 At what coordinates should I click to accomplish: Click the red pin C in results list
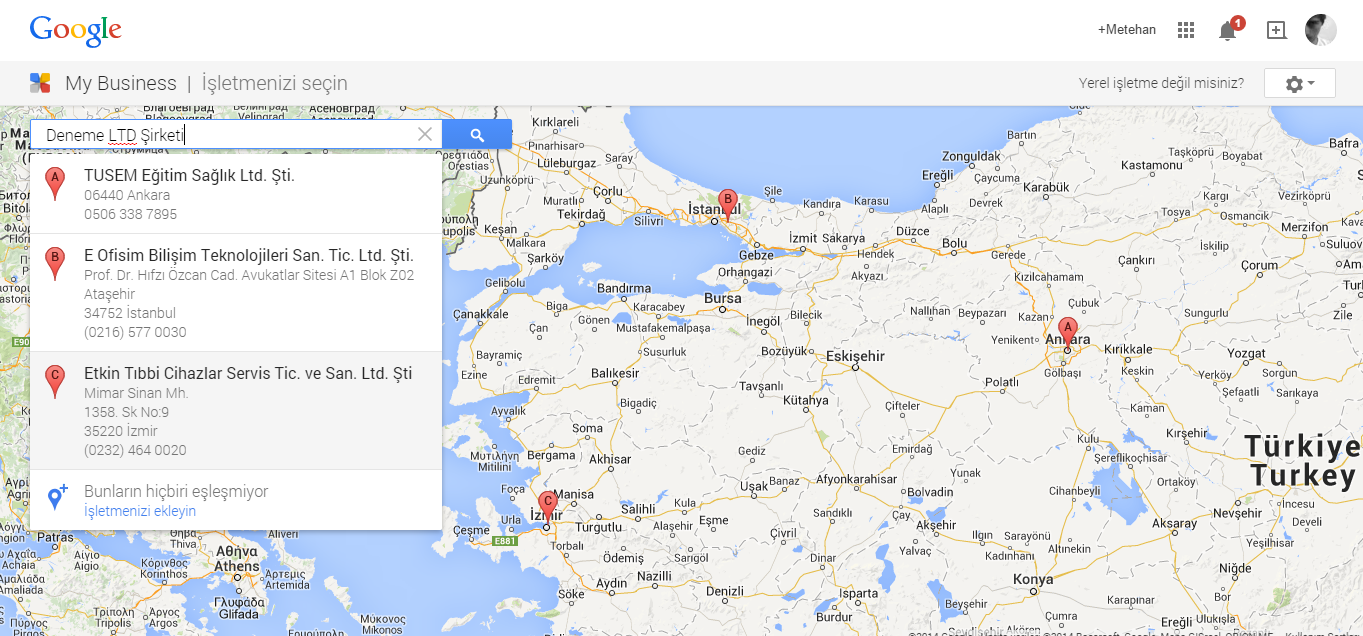[x=55, y=382]
